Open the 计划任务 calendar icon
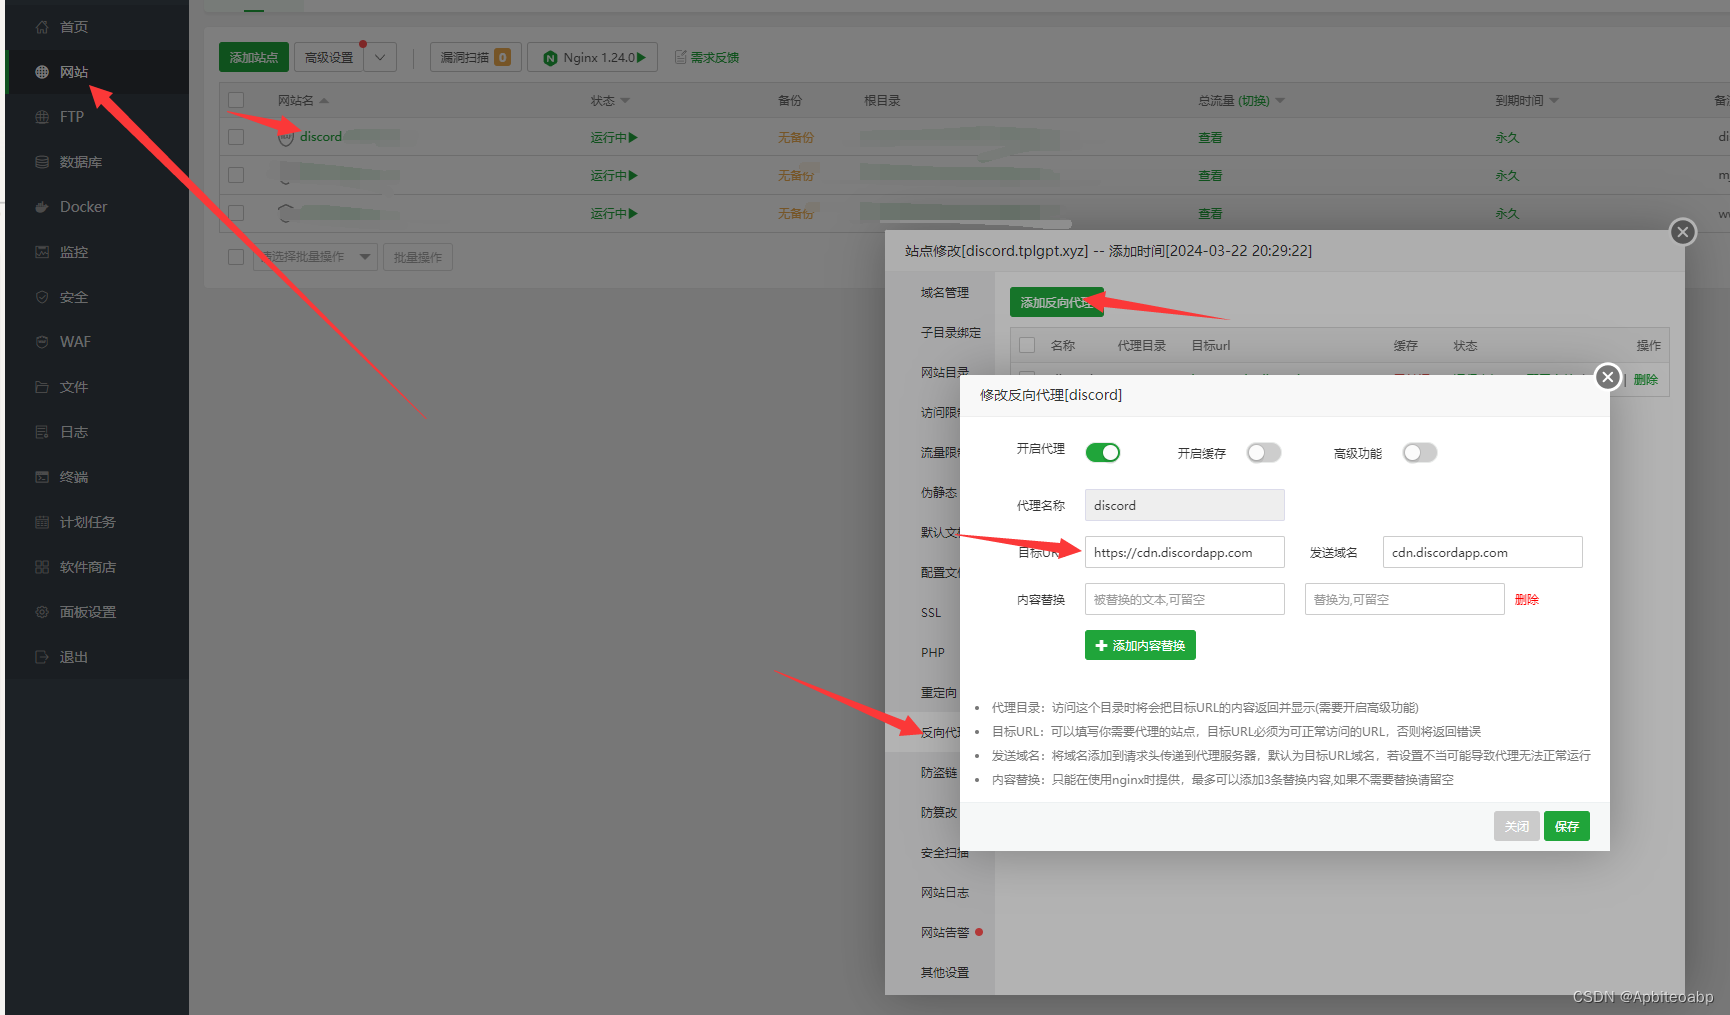 pyautogui.click(x=42, y=522)
